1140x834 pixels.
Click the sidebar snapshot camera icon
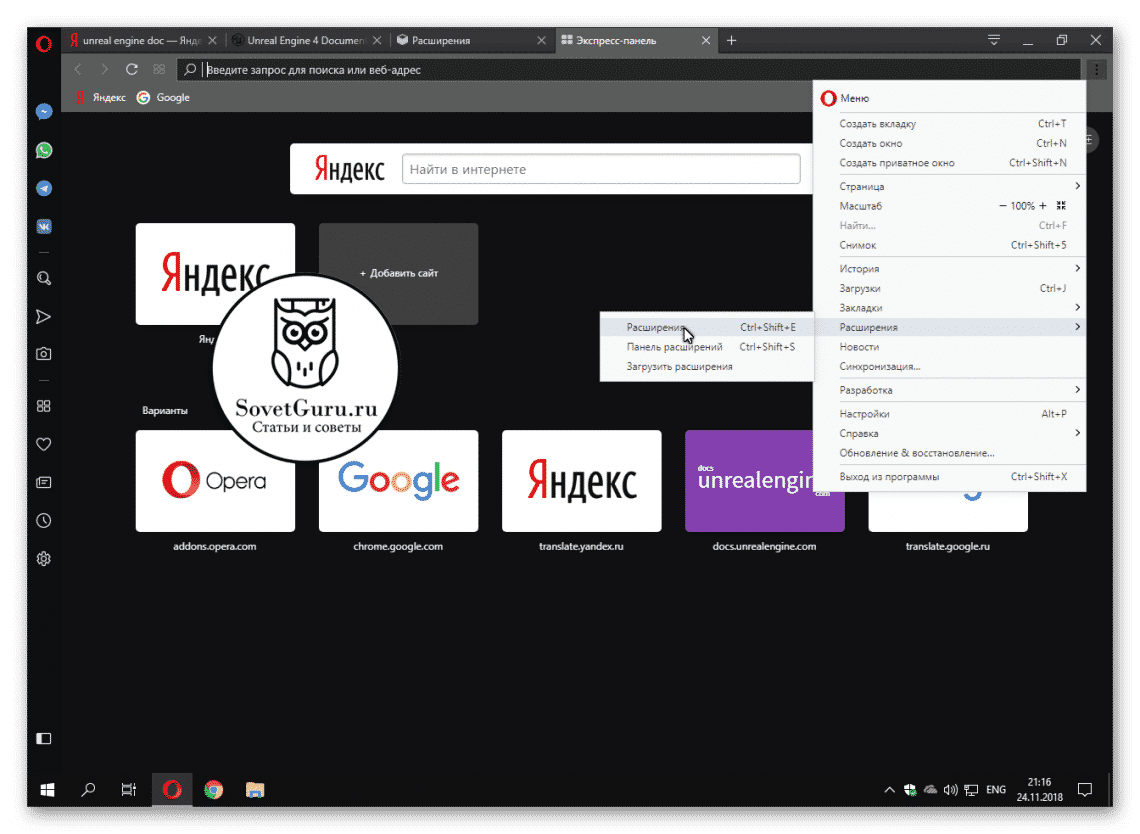coord(44,354)
